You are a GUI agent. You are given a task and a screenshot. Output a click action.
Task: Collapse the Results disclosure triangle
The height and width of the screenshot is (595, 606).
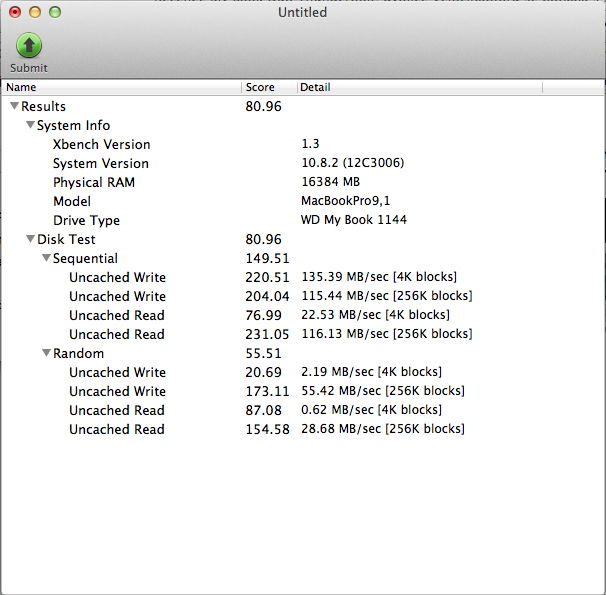15,106
